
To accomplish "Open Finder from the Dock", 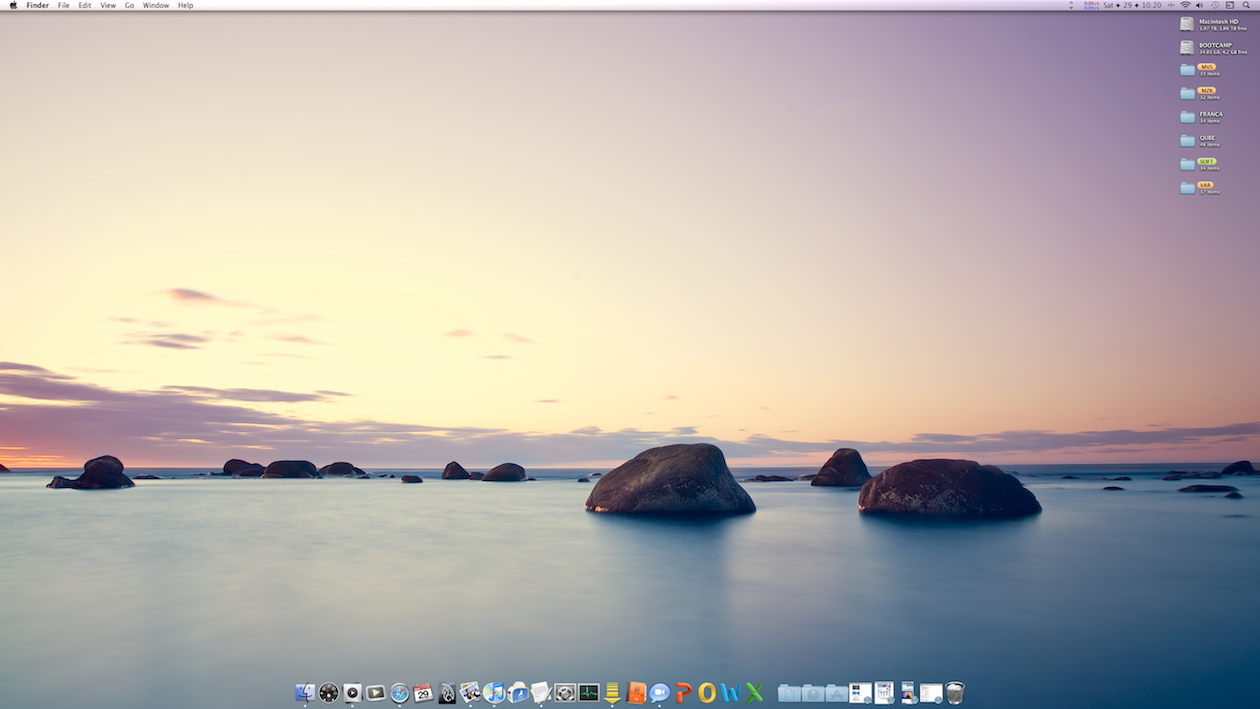I will (305, 692).
